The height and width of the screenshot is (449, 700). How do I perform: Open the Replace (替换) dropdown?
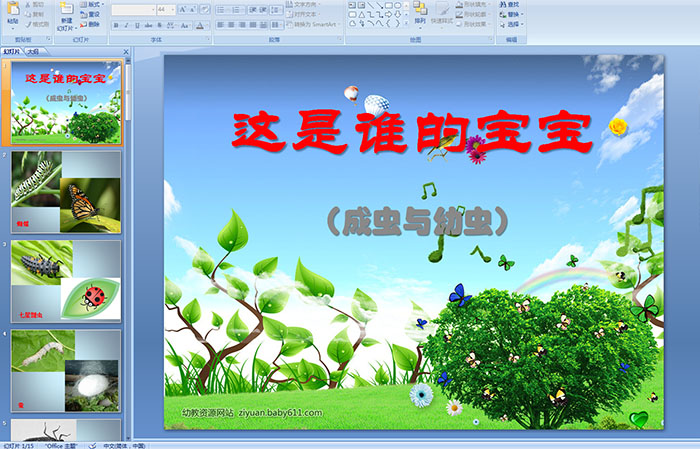click(x=512, y=14)
